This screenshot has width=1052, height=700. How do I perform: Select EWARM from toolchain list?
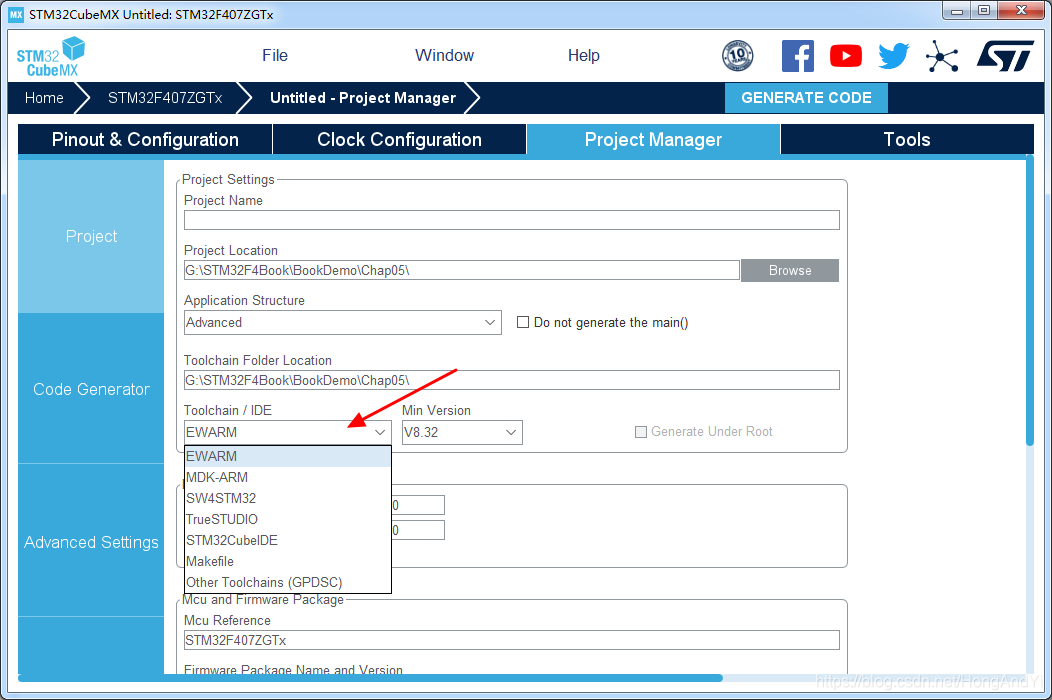click(x=288, y=456)
